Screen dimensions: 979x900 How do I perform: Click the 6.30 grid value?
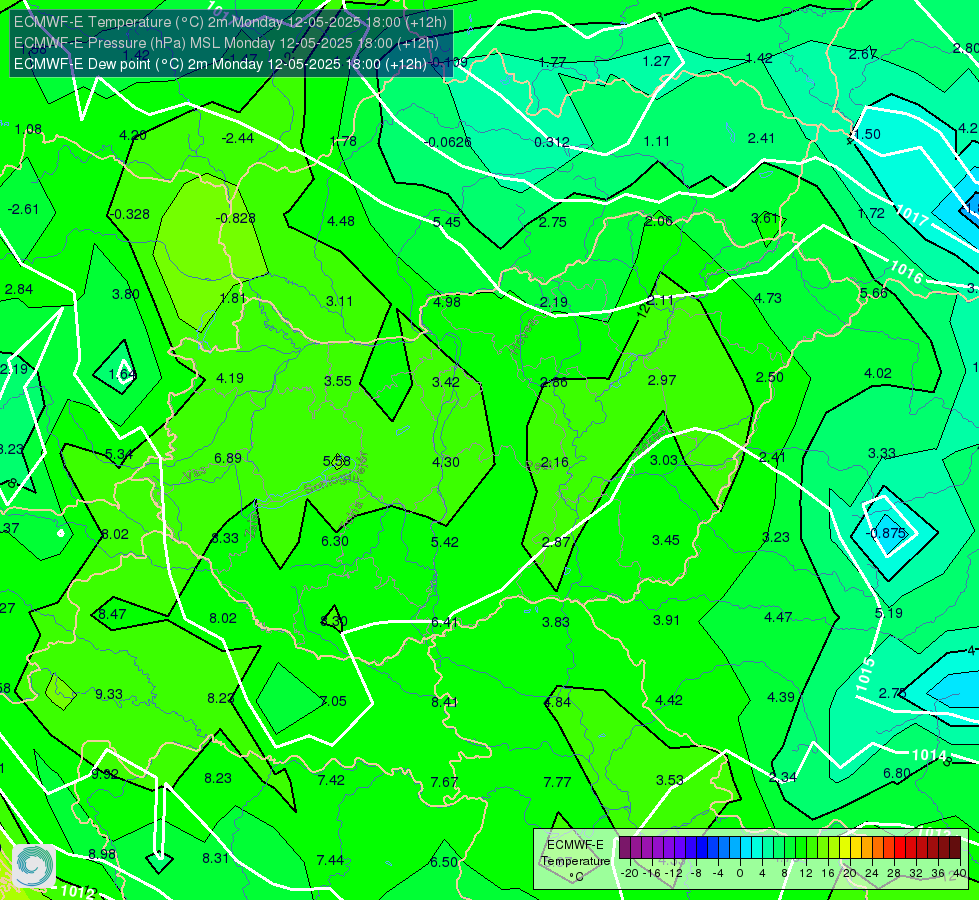(x=335, y=541)
